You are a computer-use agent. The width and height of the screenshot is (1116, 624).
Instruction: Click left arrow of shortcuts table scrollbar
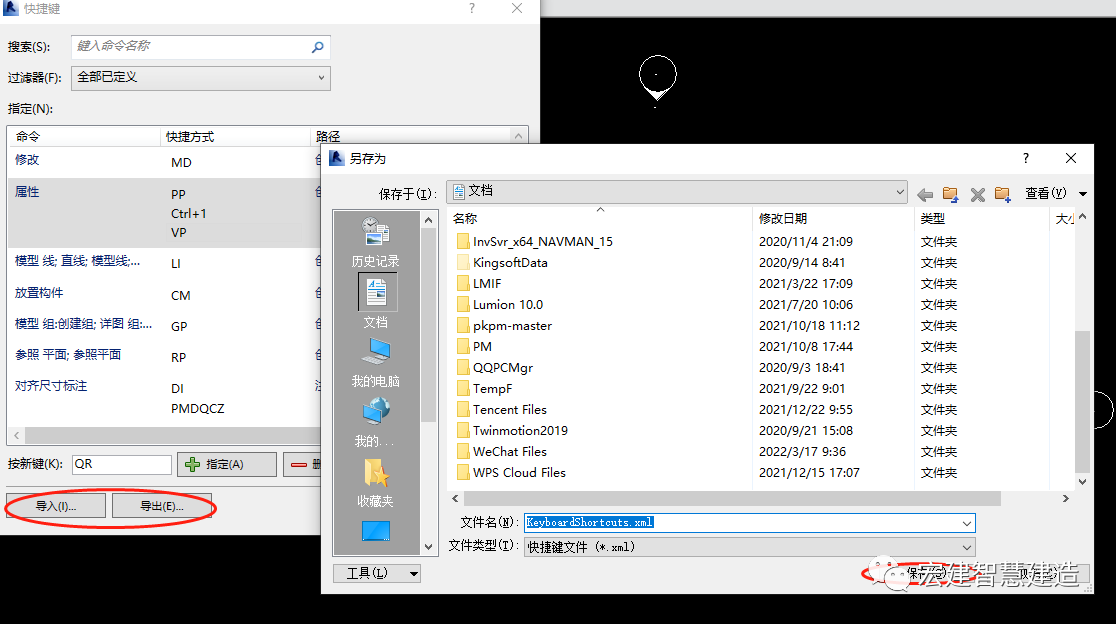(16, 435)
